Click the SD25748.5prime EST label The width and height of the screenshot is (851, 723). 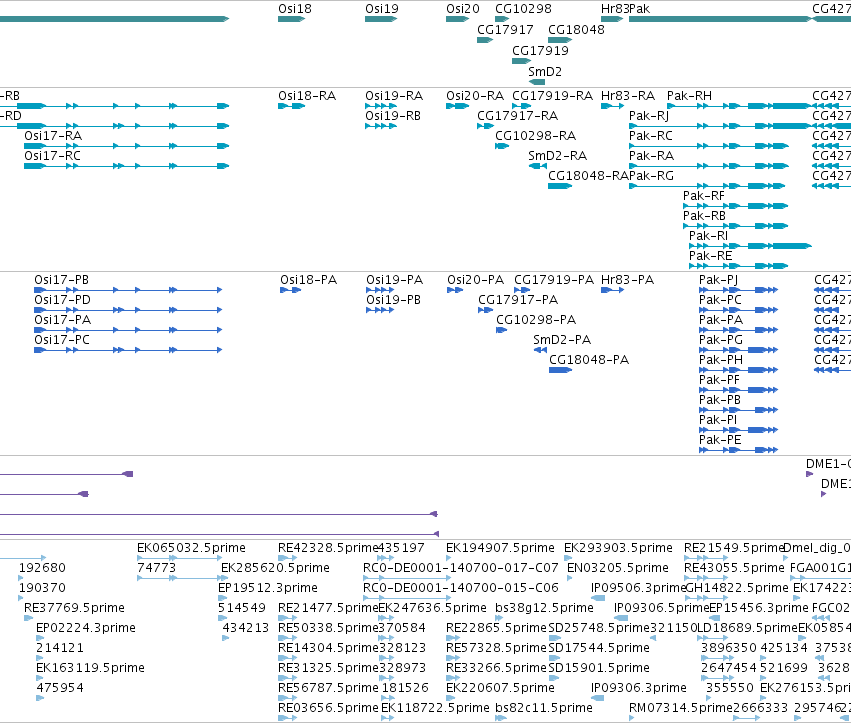pos(599,628)
